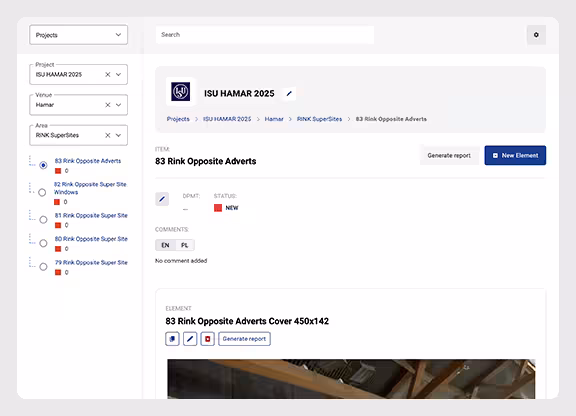Select 82 Rink Opposite Super Site Windows radio
This screenshot has width=576, height=416.
pyautogui.click(x=42, y=193)
